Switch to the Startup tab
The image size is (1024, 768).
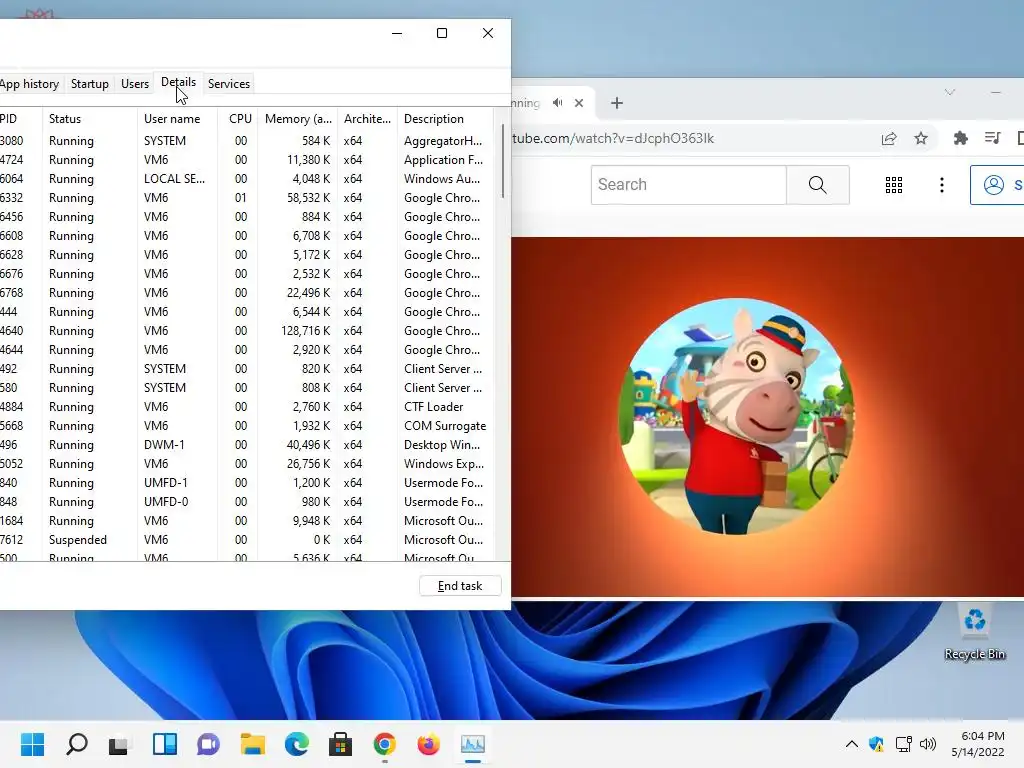tap(89, 84)
